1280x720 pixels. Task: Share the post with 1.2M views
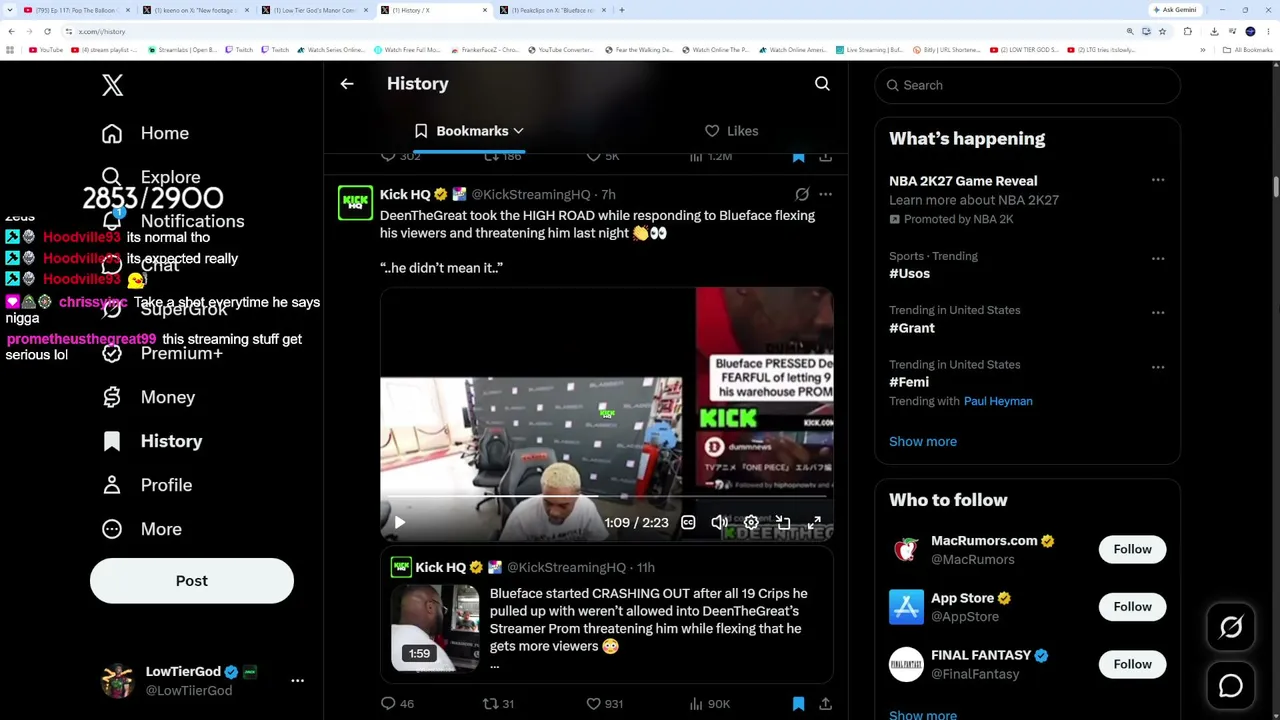click(x=825, y=156)
